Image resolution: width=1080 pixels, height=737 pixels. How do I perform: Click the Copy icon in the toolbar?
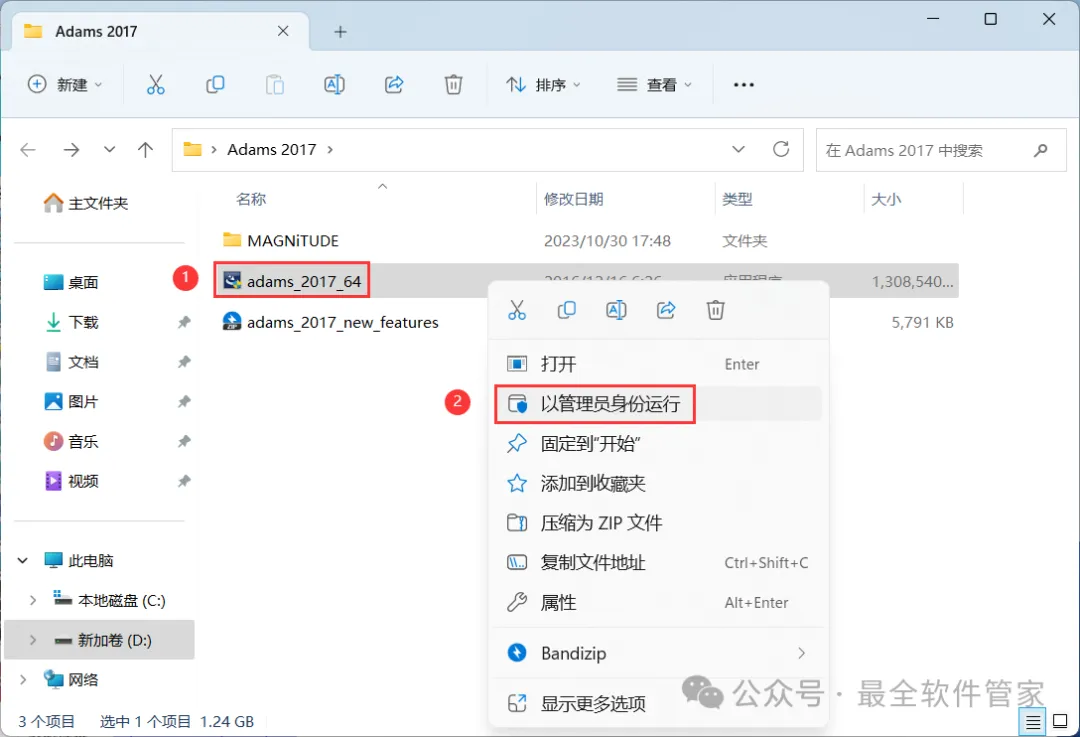[x=215, y=85]
